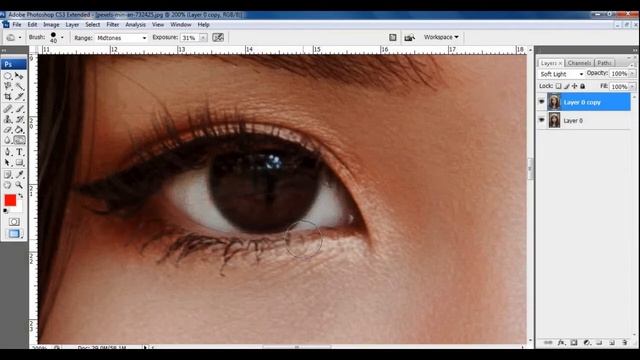640x360 pixels.
Task: Switch to the Paths tab
Action: click(604, 63)
